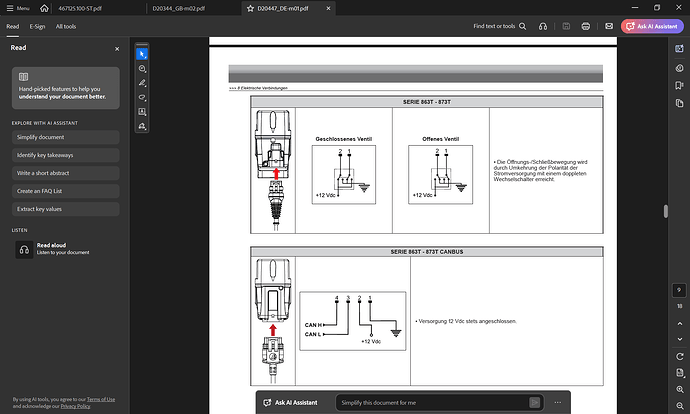Click the Find text or tools search
The width and height of the screenshot is (690, 414).
click(x=499, y=26)
